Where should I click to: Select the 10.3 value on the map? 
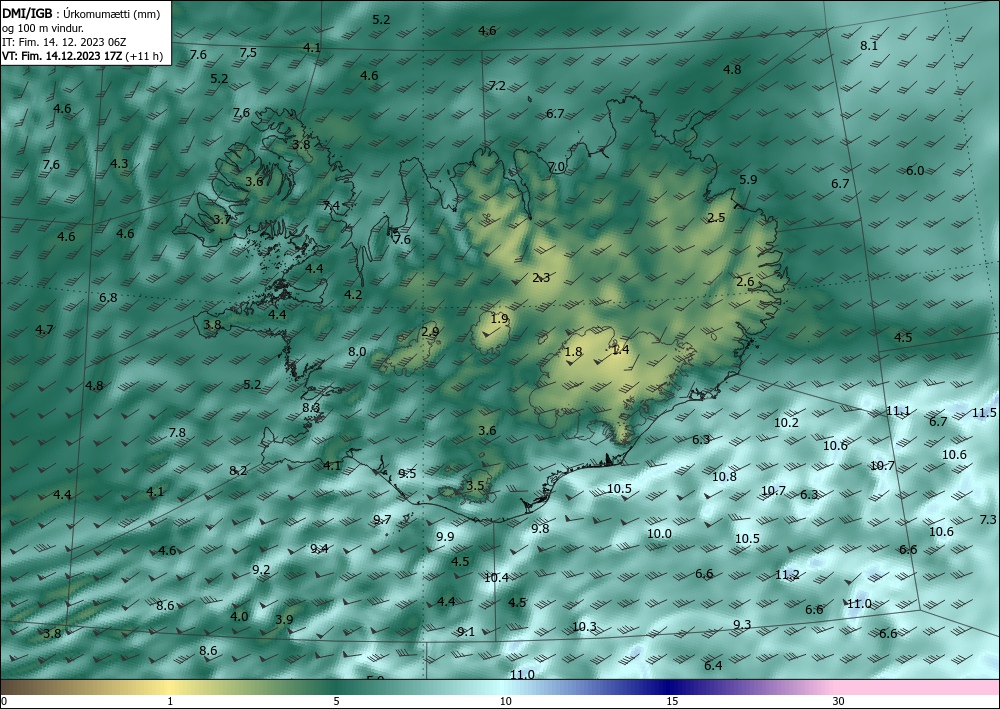pos(584,627)
